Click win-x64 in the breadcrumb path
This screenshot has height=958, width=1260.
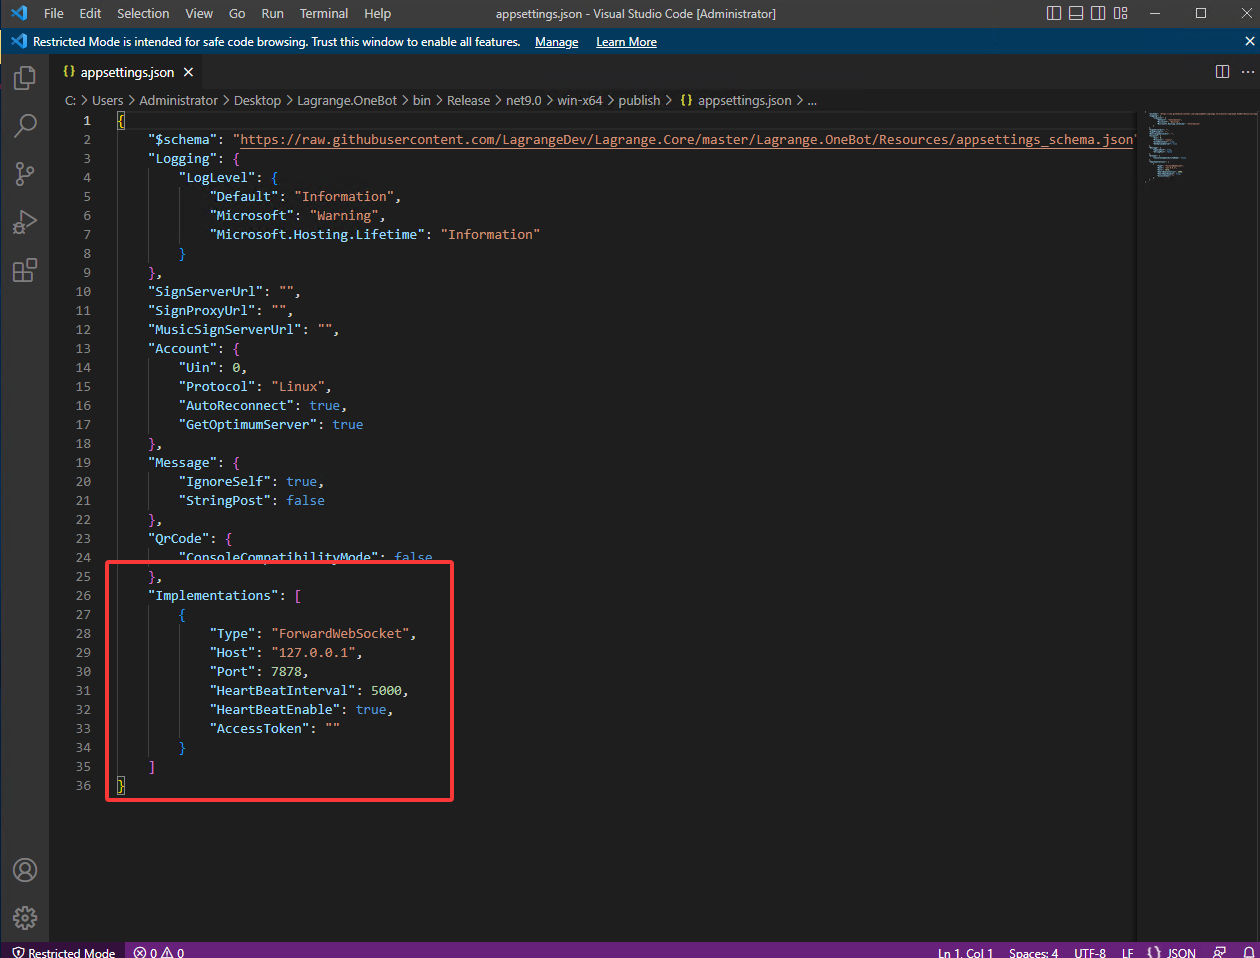(580, 100)
